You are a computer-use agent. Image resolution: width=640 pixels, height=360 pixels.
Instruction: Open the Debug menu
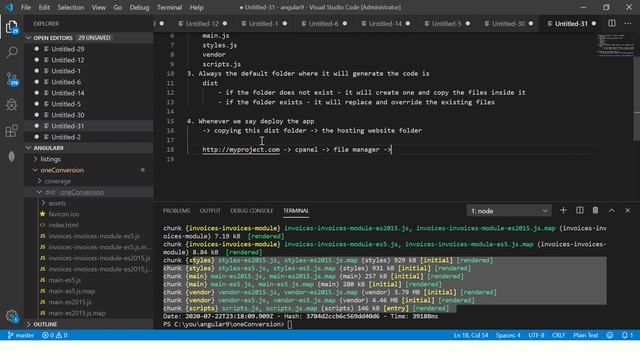(x=139, y=7)
